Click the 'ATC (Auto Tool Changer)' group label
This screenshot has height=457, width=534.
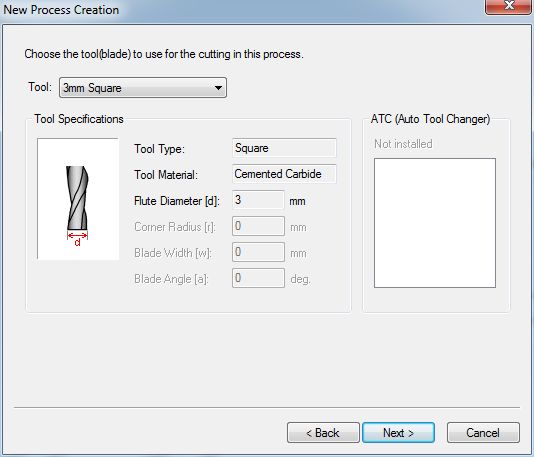430,119
